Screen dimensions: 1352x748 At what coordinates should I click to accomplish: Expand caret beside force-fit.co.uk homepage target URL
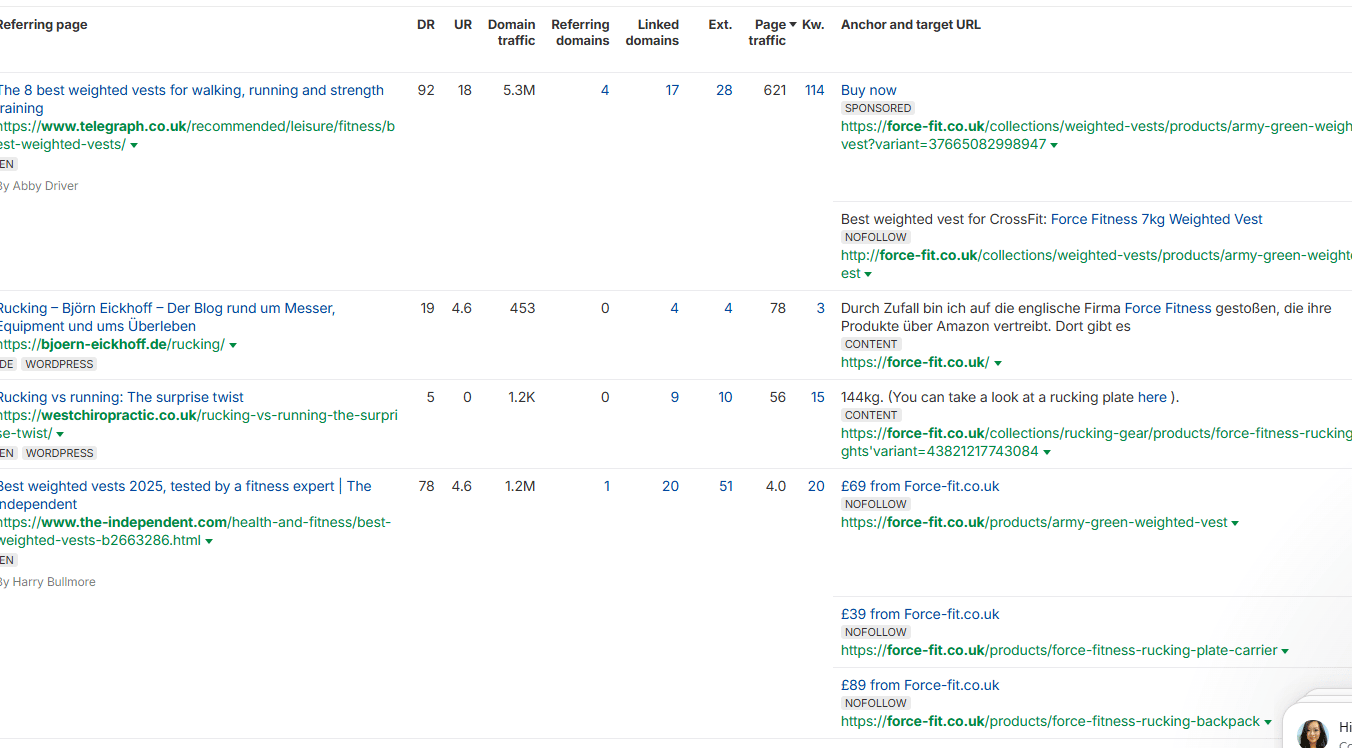pos(998,363)
